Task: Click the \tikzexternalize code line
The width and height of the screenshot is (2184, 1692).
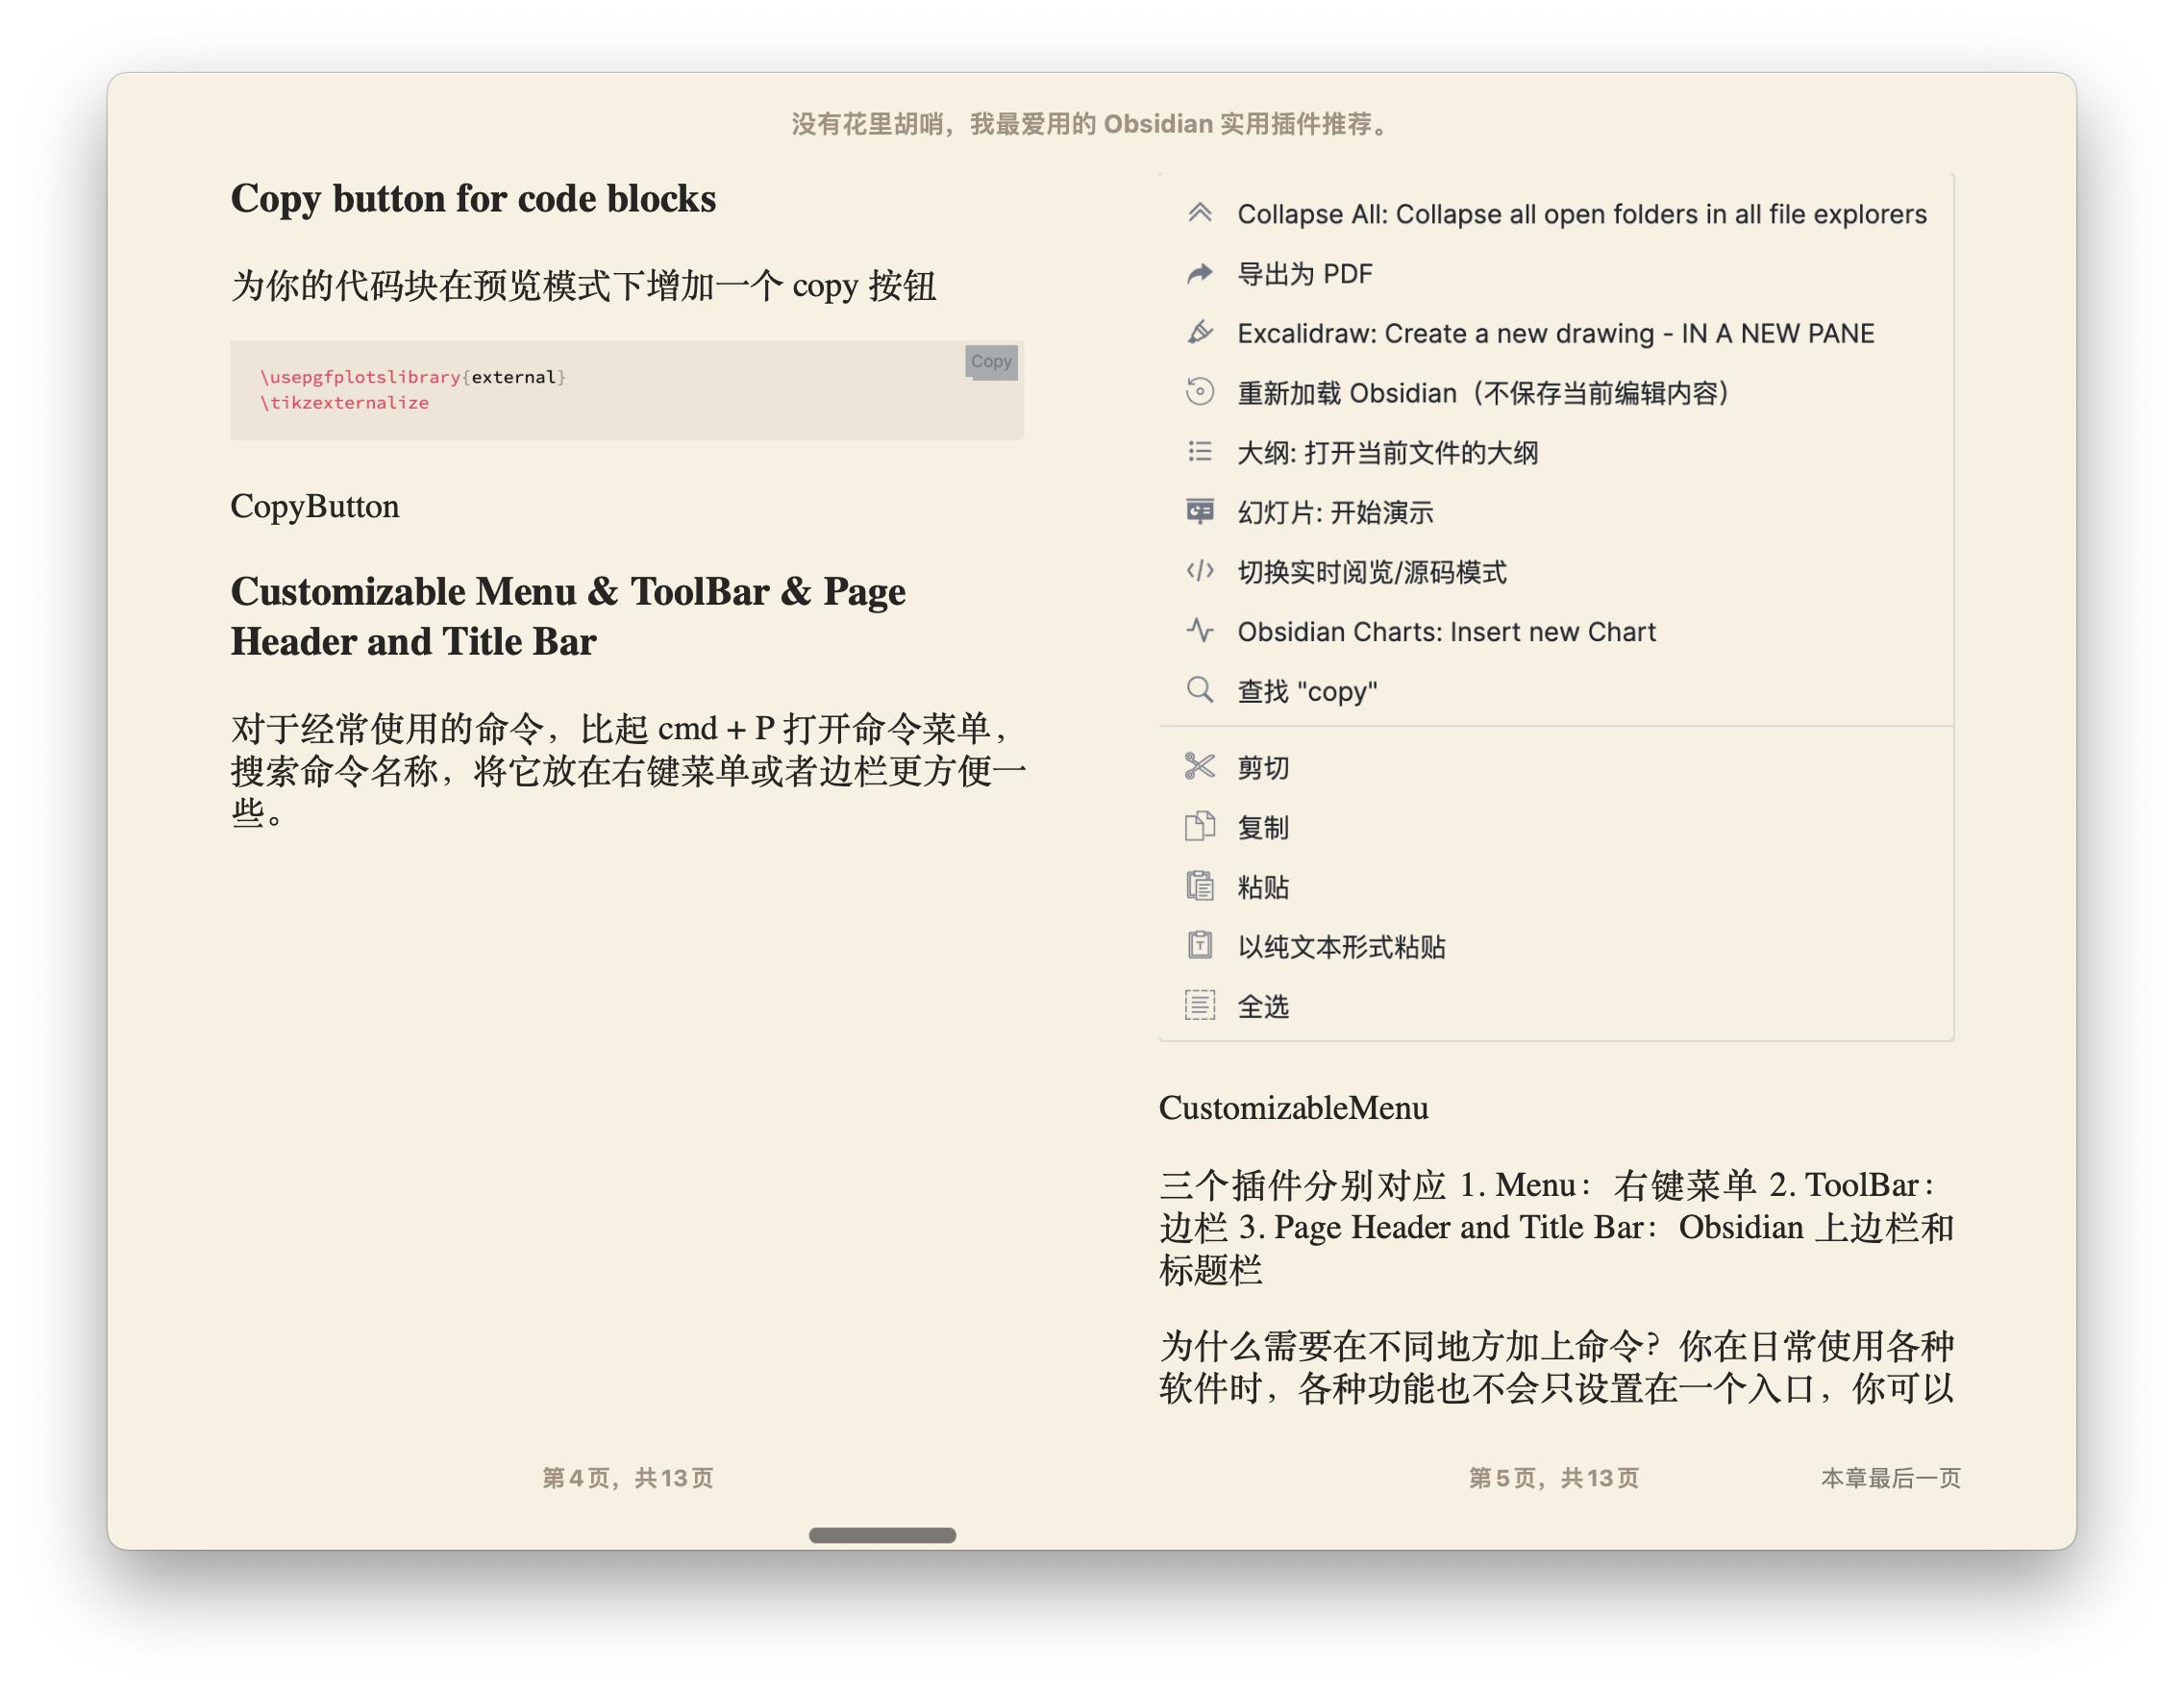Action: coord(344,403)
